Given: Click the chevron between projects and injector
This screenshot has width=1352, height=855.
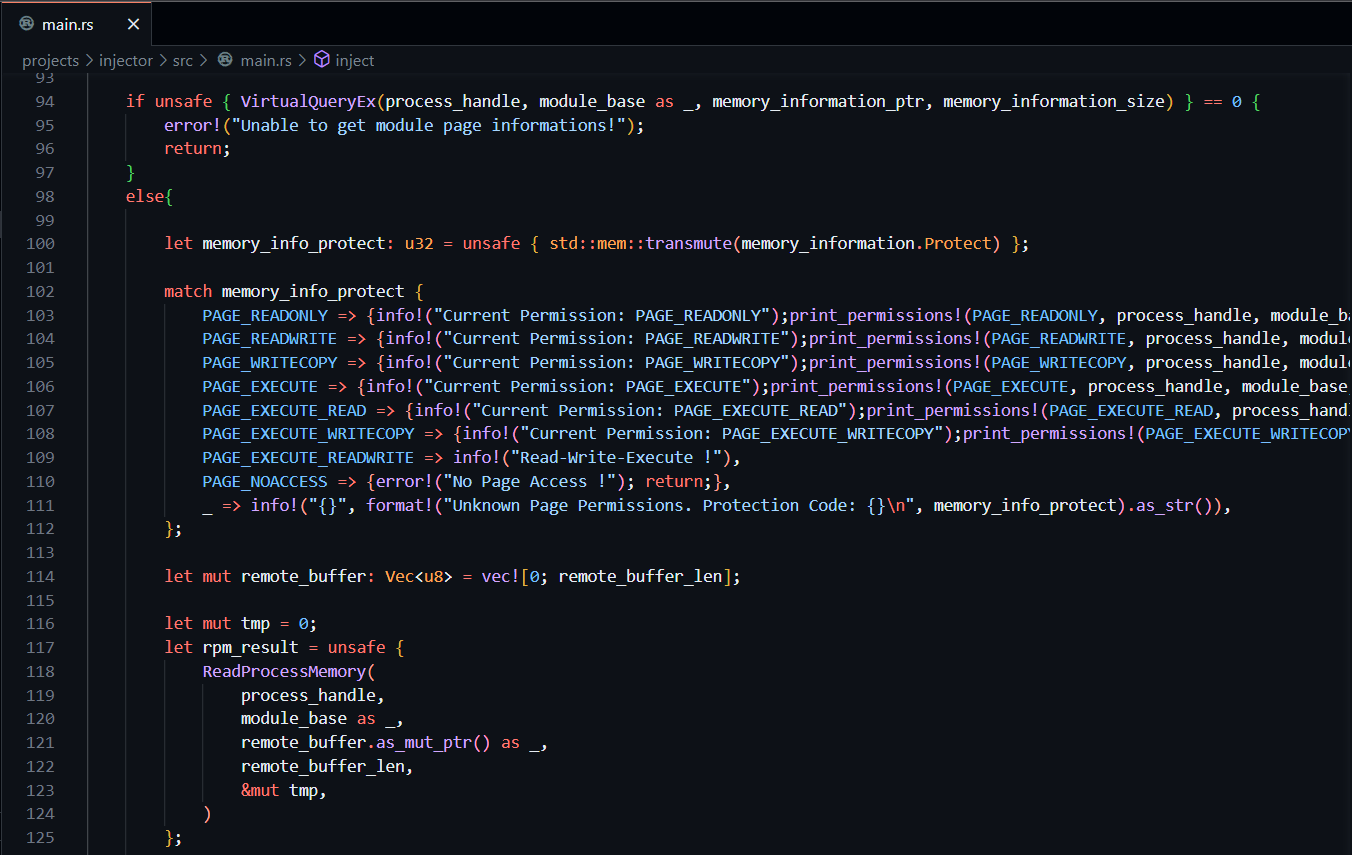Looking at the screenshot, I should coord(89,60).
